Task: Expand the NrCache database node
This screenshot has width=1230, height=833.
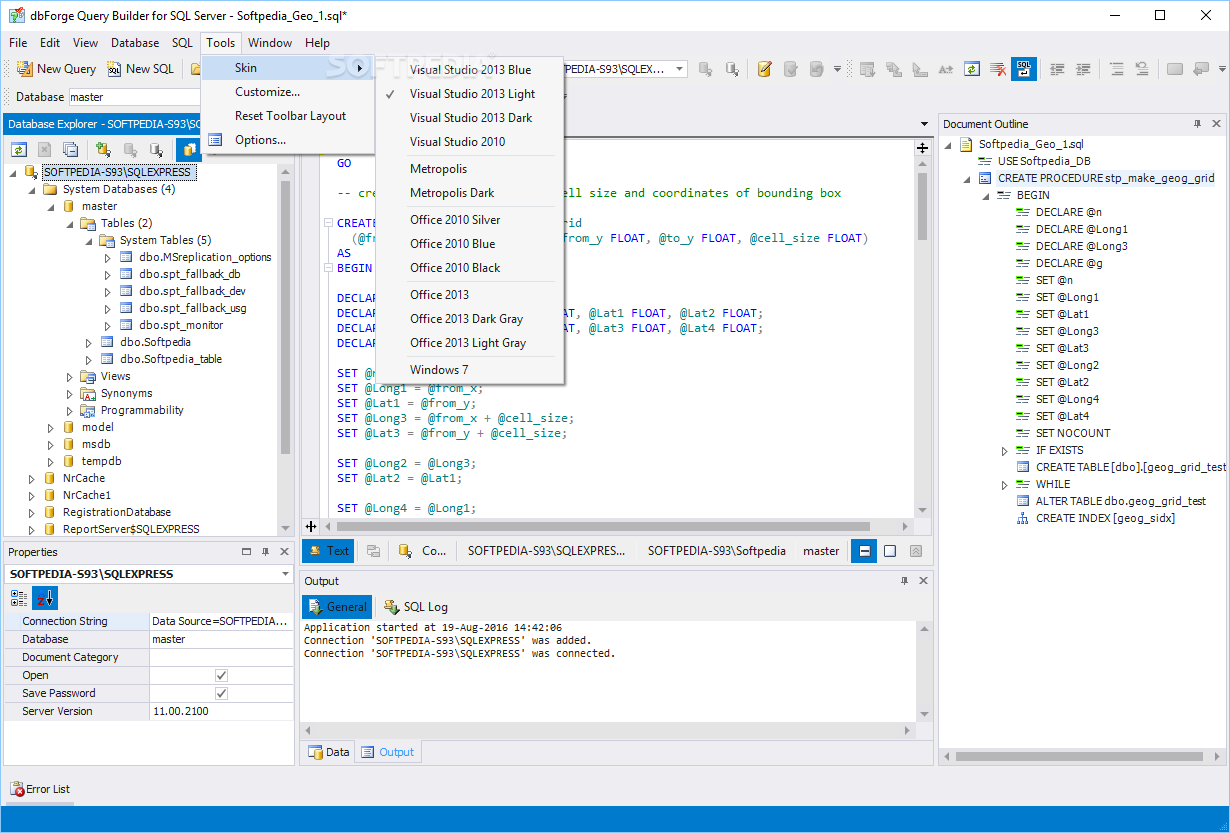Action: (32, 478)
